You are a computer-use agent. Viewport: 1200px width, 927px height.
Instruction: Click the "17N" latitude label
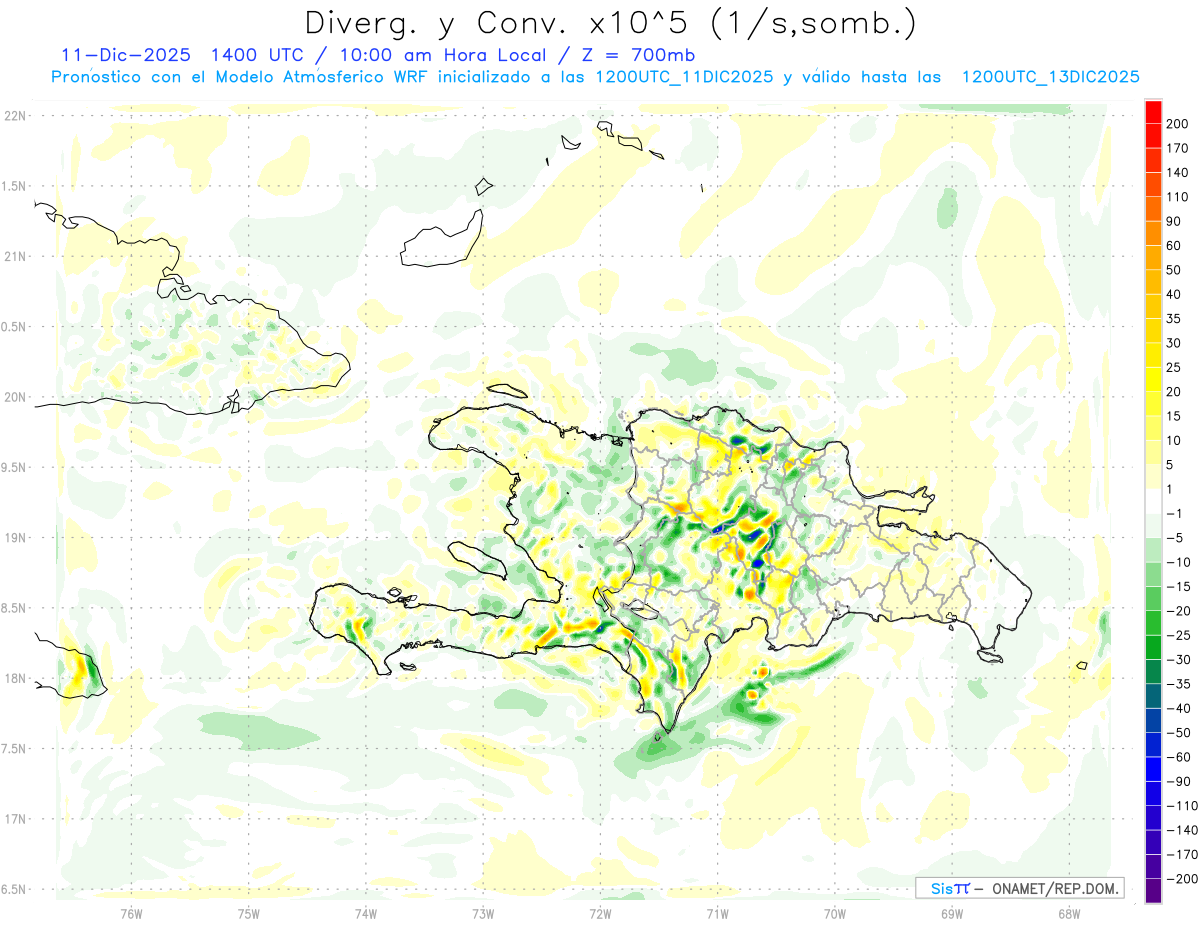click(x=14, y=819)
